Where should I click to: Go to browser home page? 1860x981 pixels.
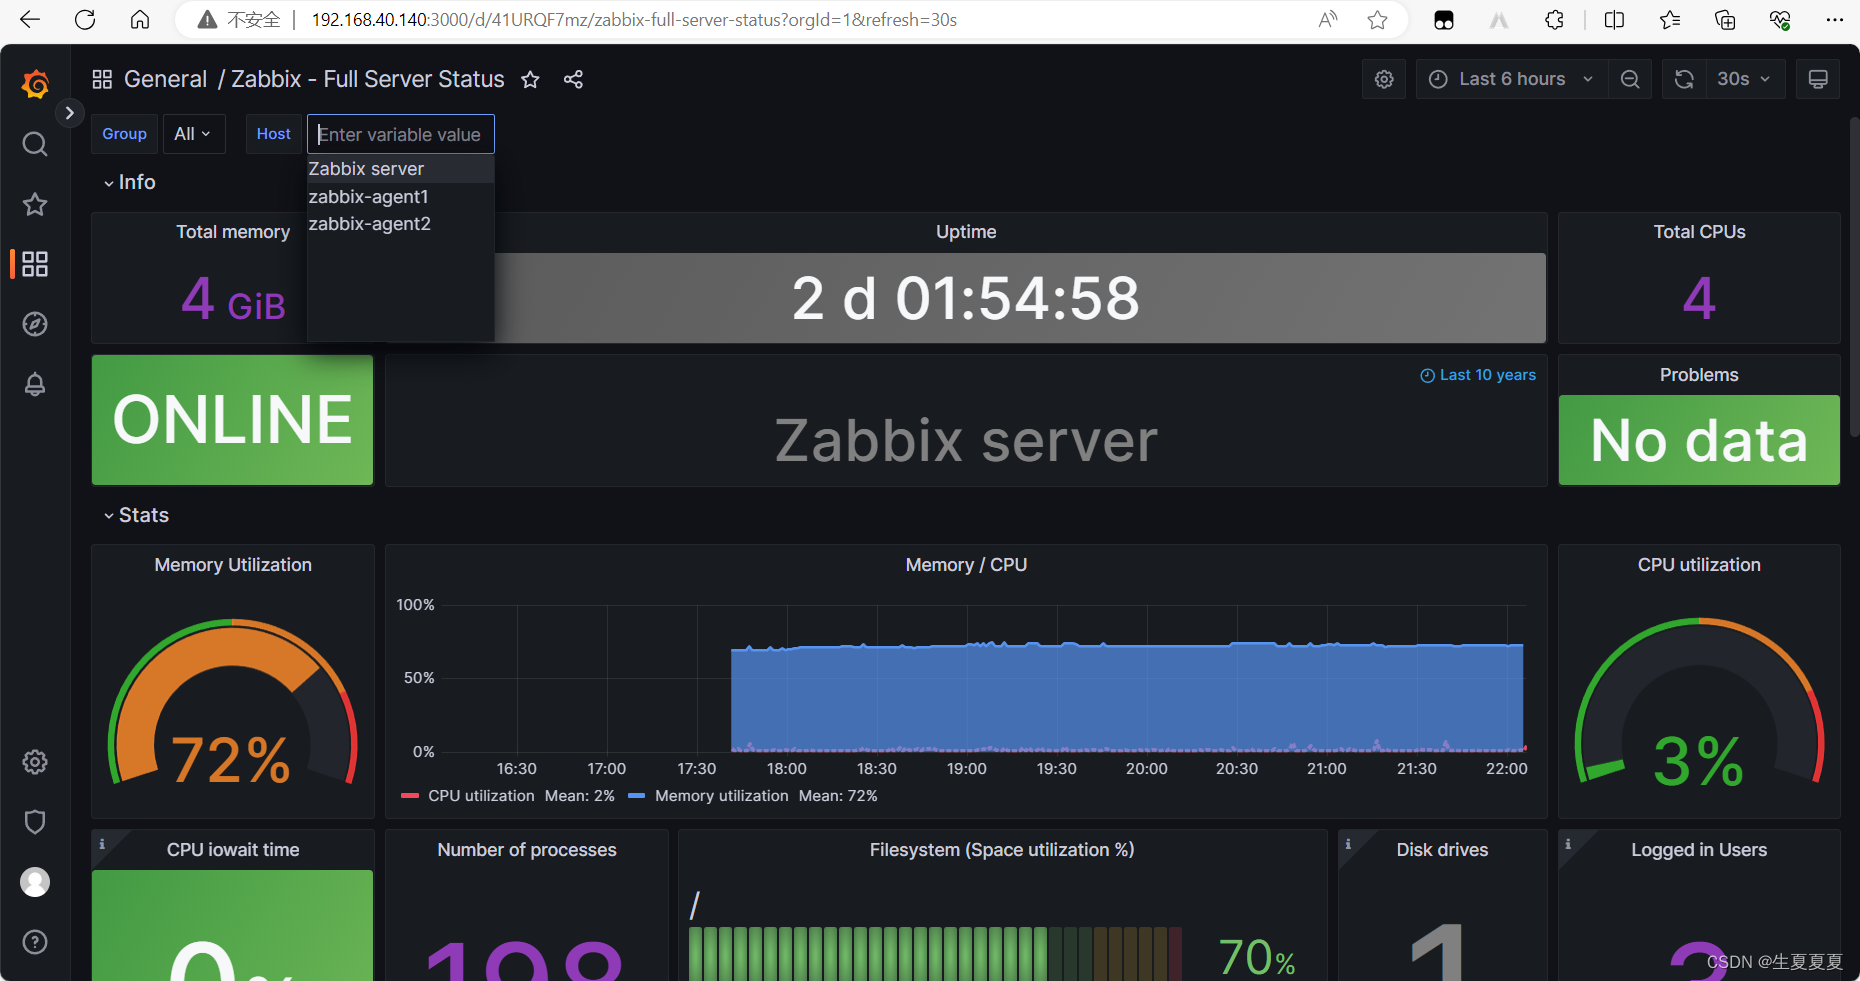tap(140, 19)
